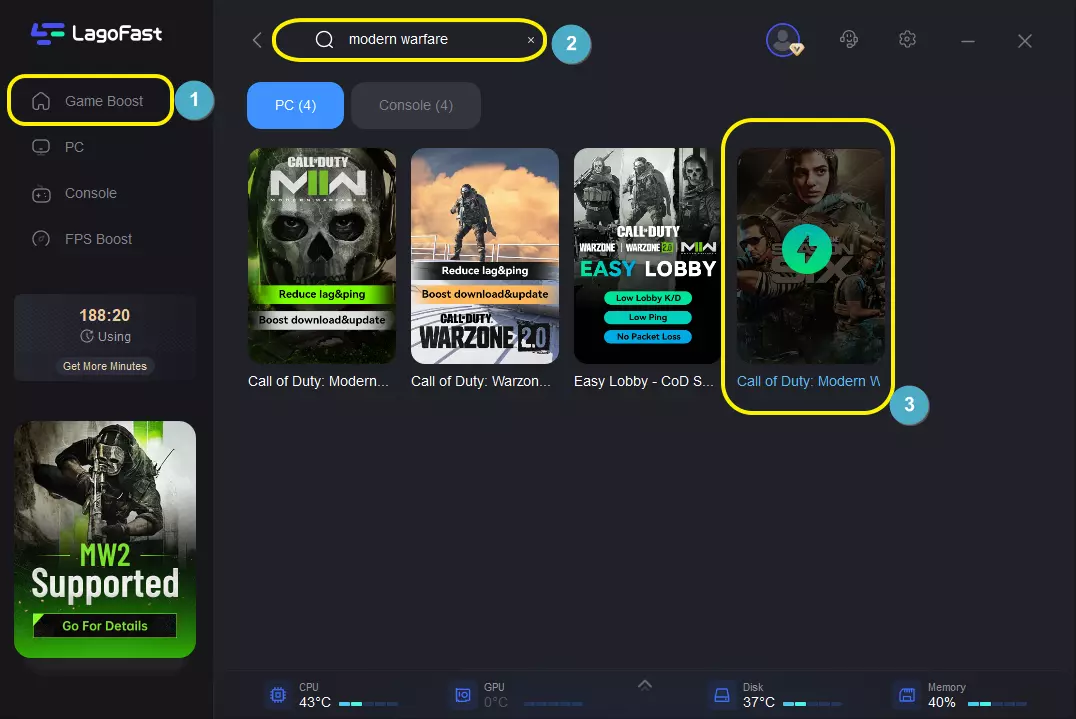This screenshot has height=719, width=1076.
Task: Click the Console gamepad icon in sidebar
Action: point(41,194)
